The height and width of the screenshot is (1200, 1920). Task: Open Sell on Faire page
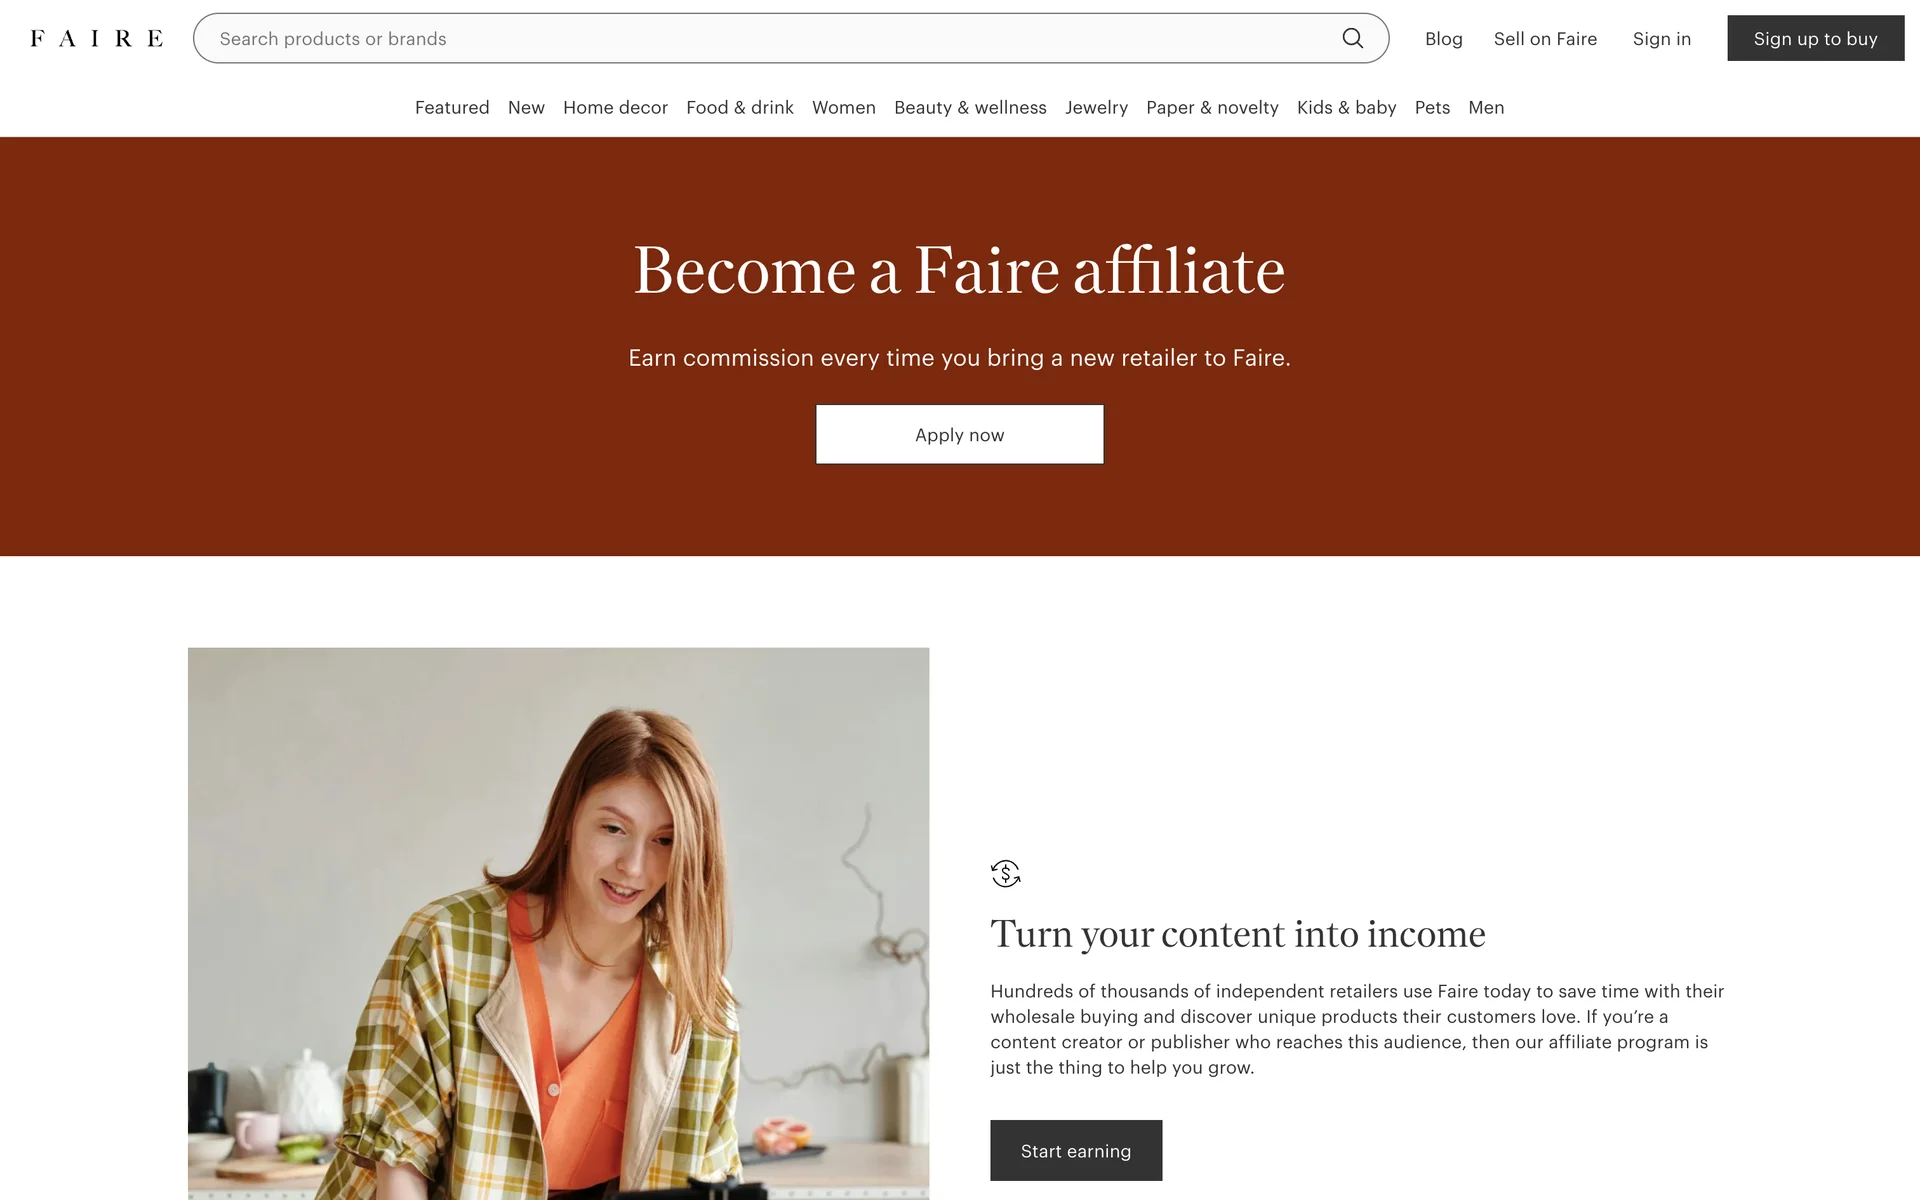point(1545,38)
